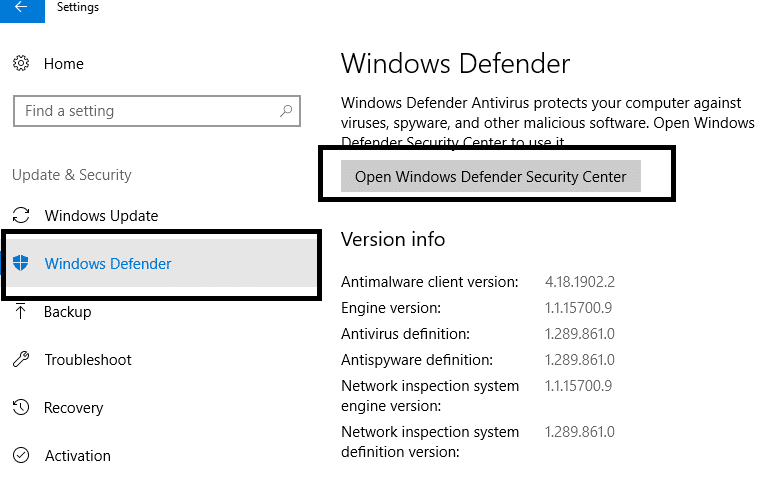Click the Backup upload arrow icon
764x480 pixels.
click(x=21, y=312)
